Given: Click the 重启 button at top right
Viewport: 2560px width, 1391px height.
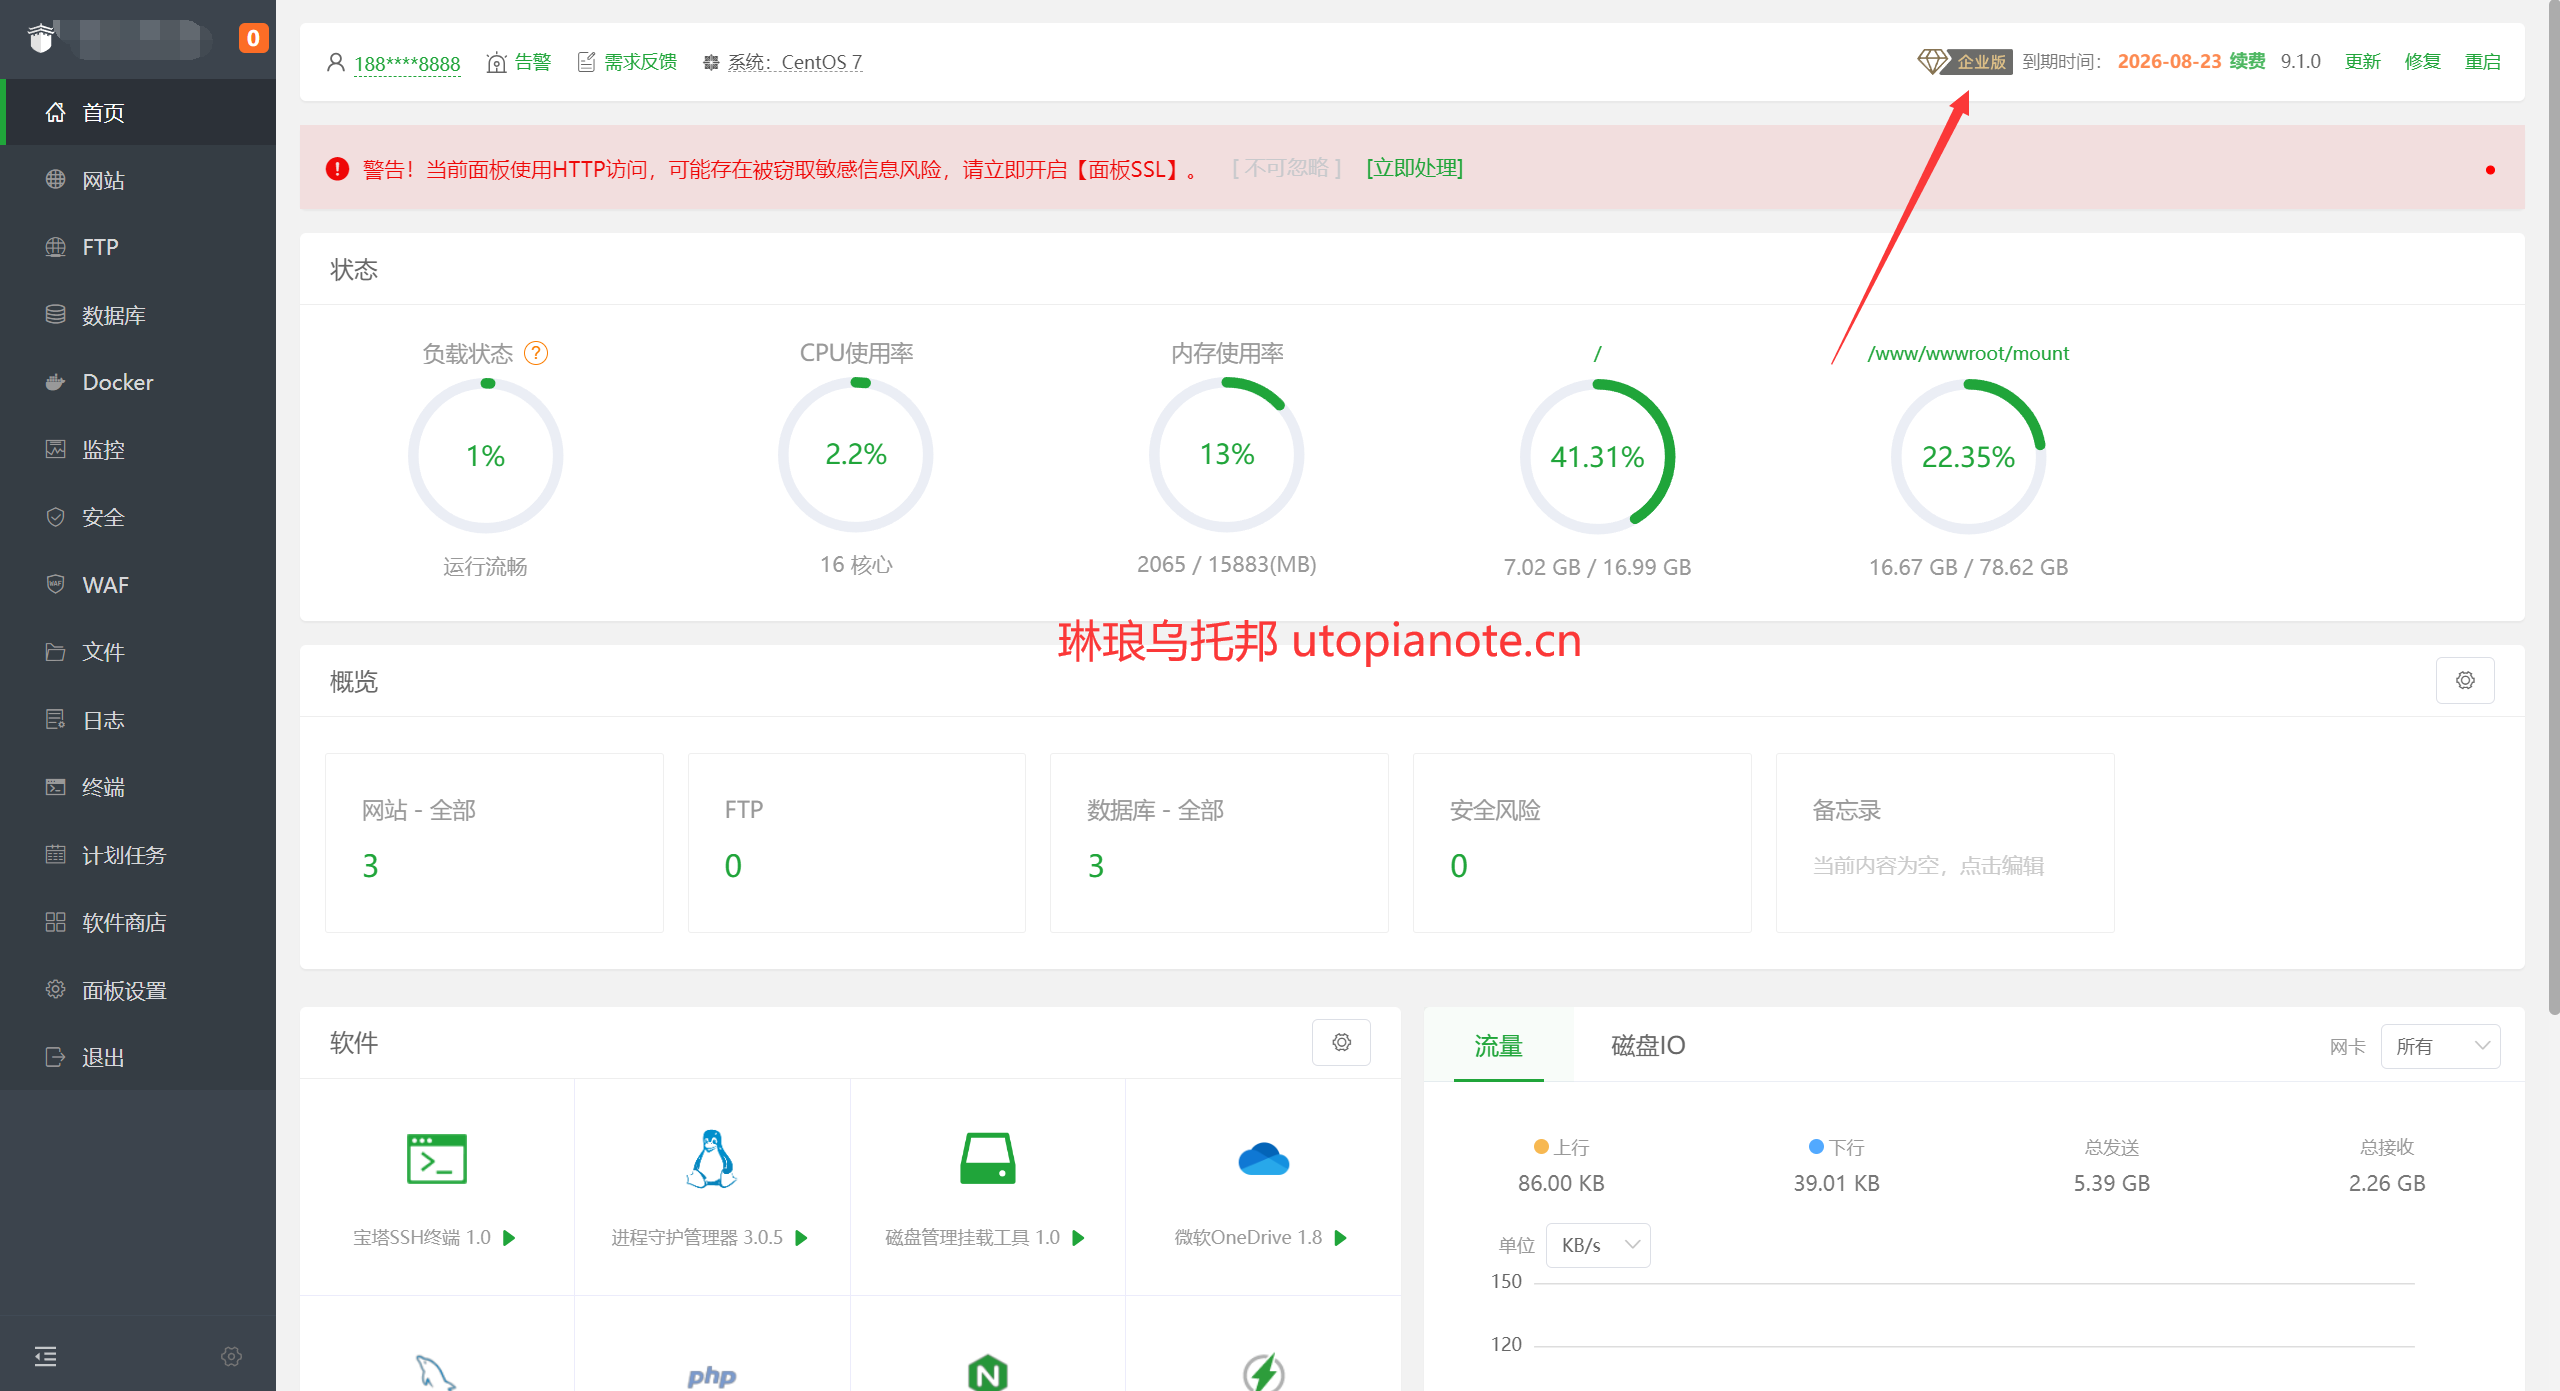Looking at the screenshot, I should coord(2482,61).
